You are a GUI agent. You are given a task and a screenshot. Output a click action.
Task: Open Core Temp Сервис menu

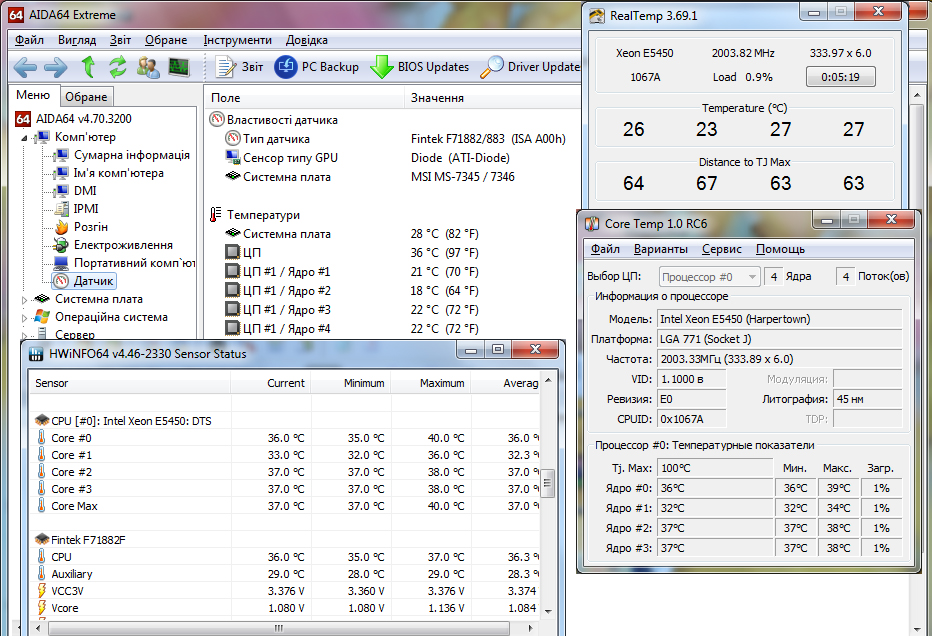tap(722, 249)
